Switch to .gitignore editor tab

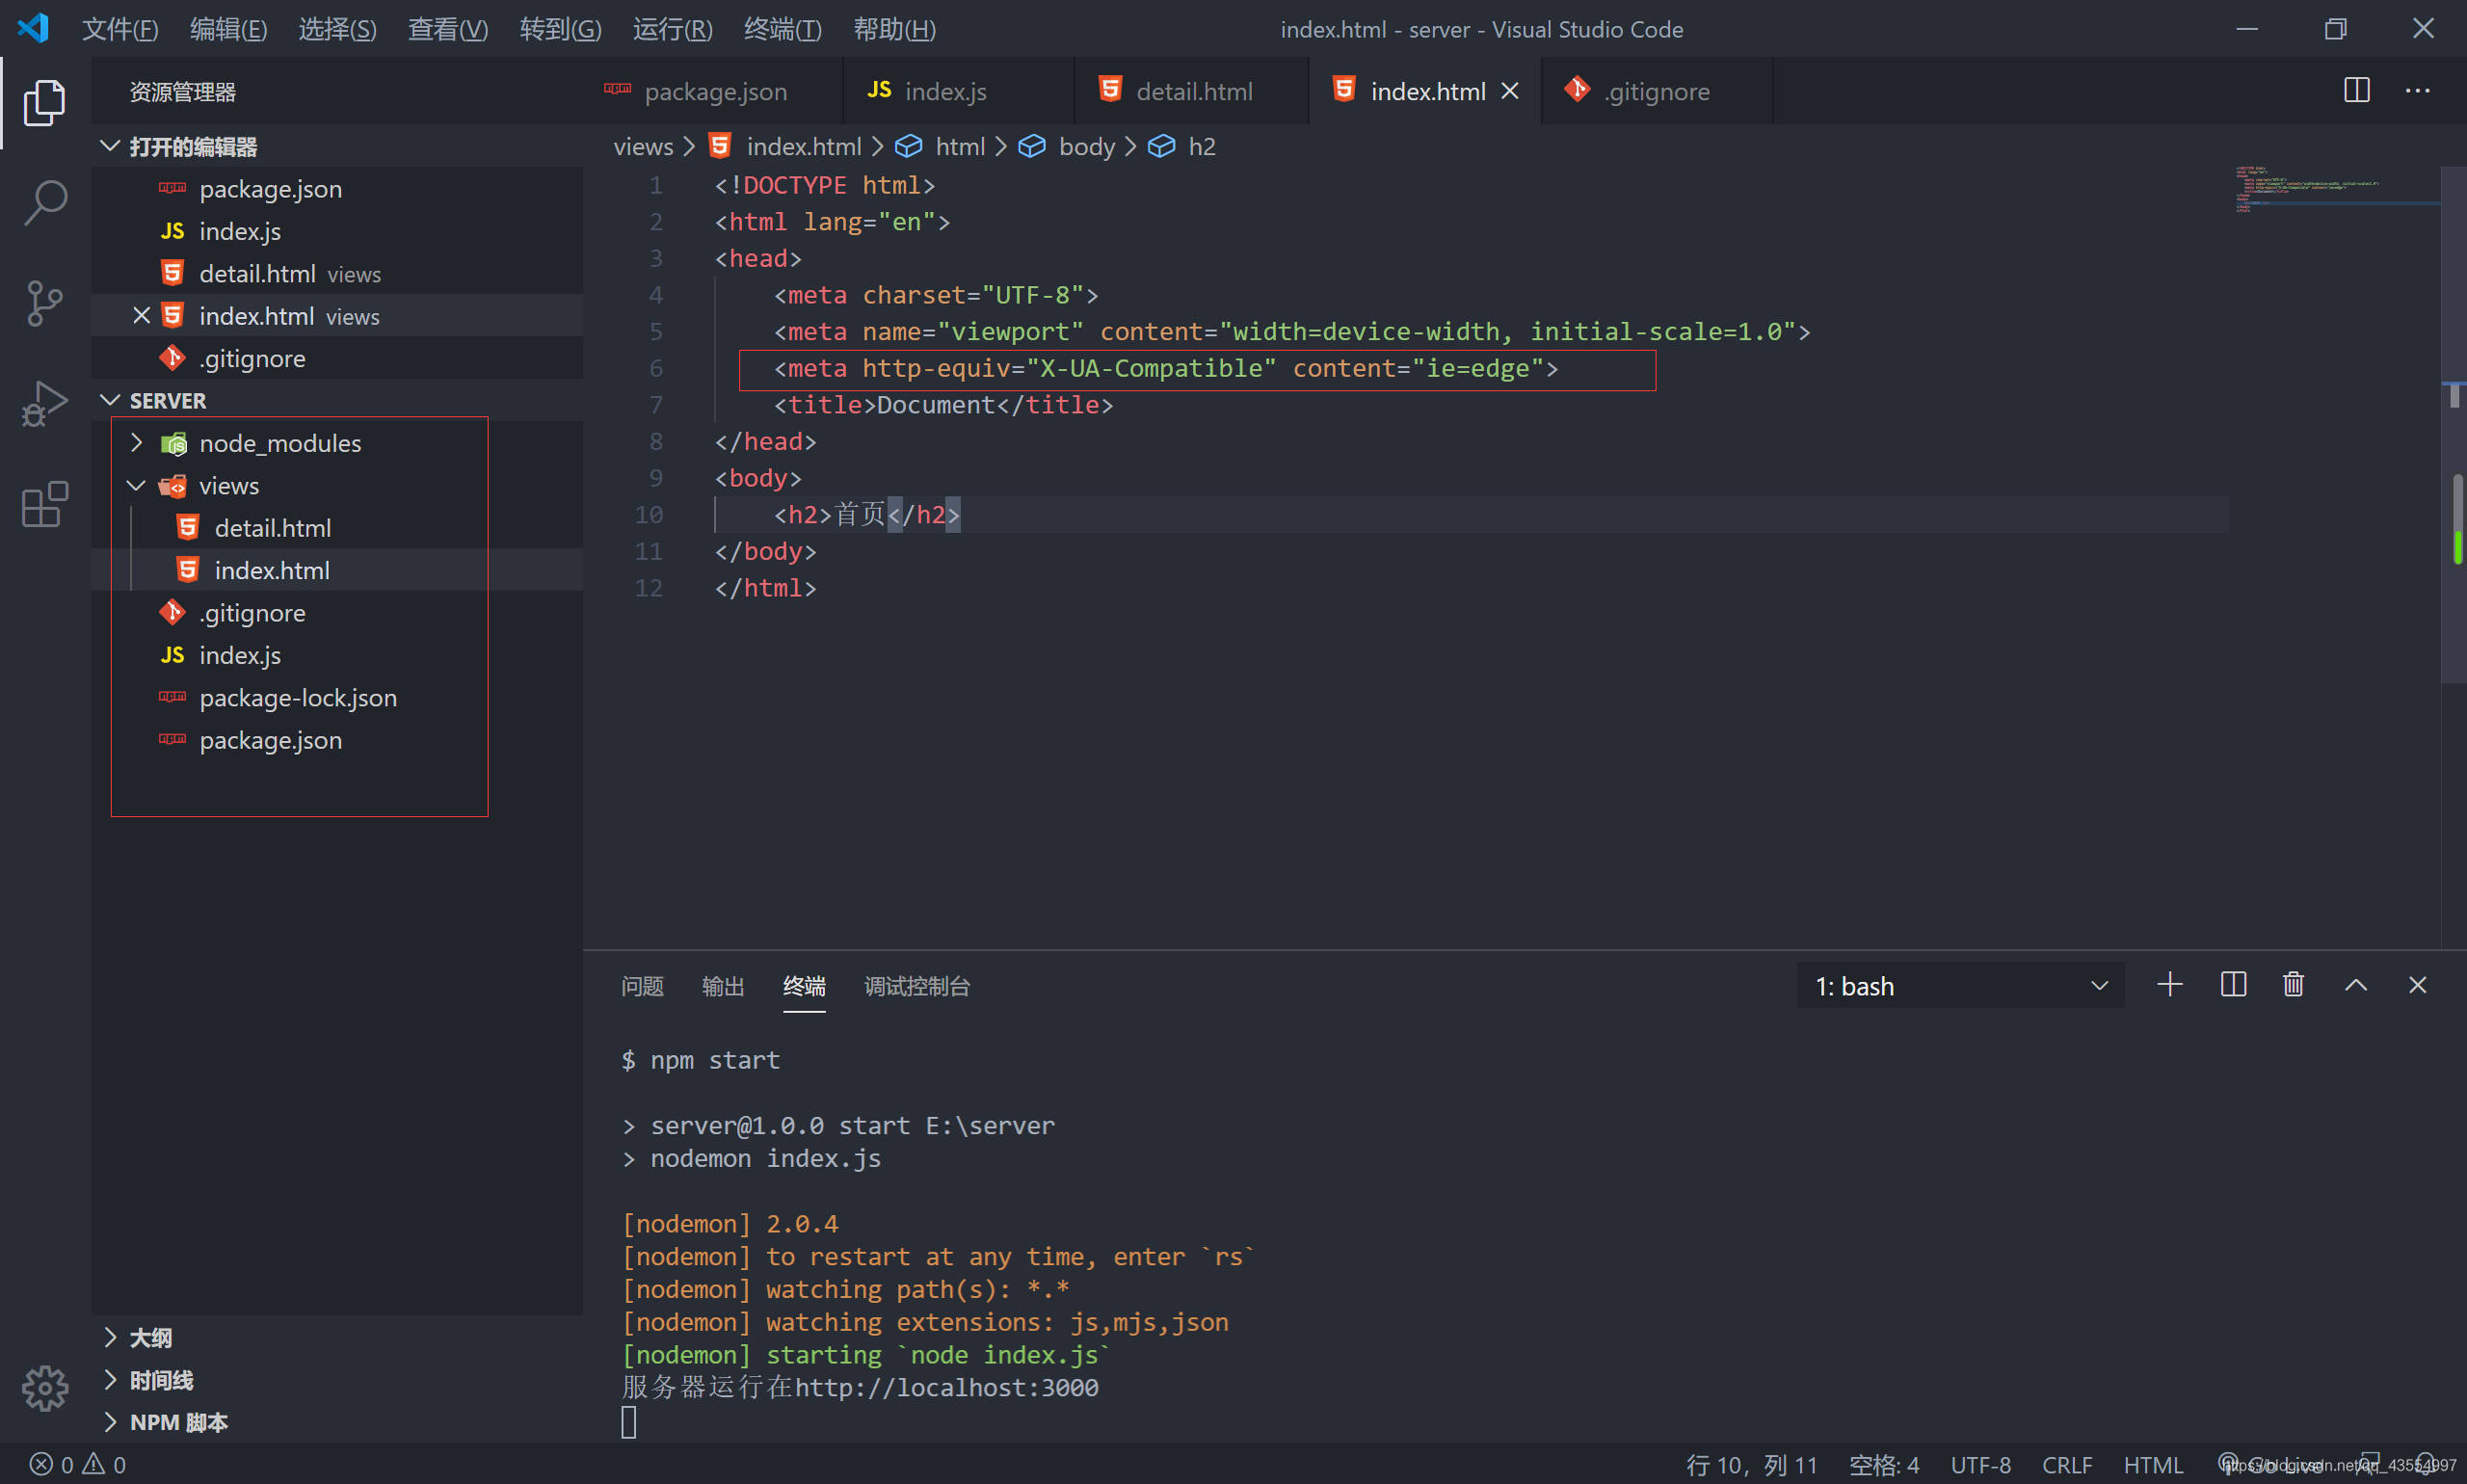pos(1657,91)
